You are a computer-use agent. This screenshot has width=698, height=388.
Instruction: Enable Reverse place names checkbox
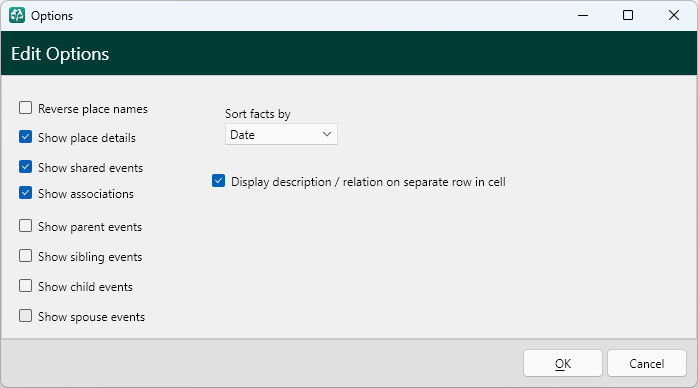(x=25, y=108)
